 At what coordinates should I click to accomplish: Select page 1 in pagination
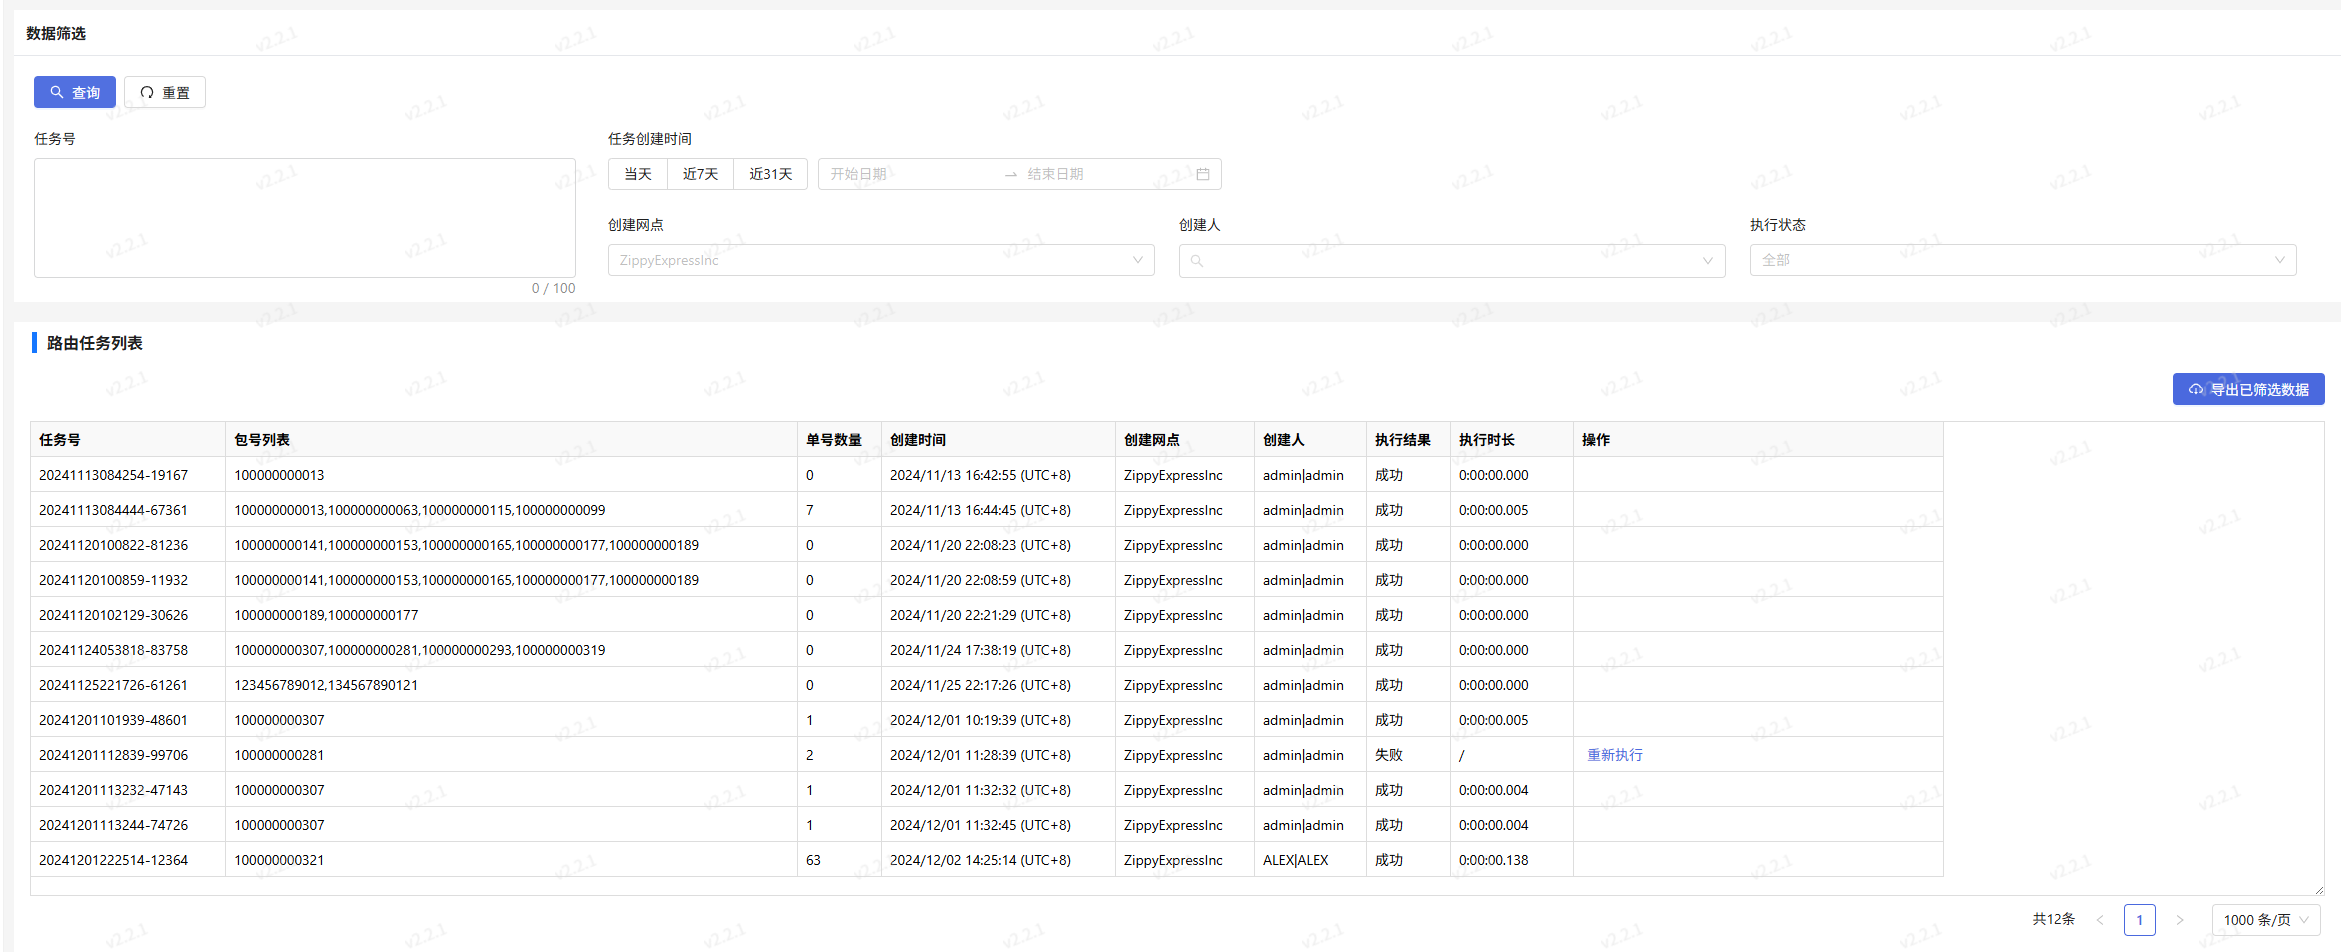pyautogui.click(x=2140, y=920)
